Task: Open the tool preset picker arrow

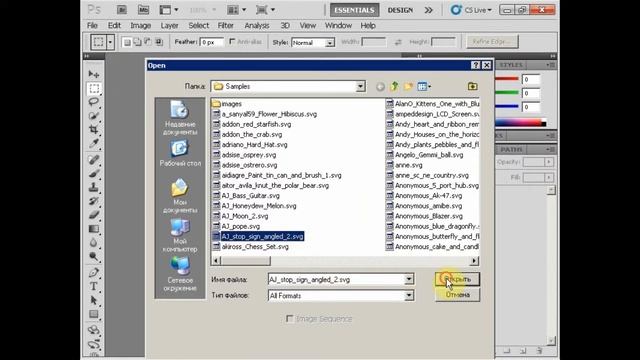Action: click(x=110, y=42)
